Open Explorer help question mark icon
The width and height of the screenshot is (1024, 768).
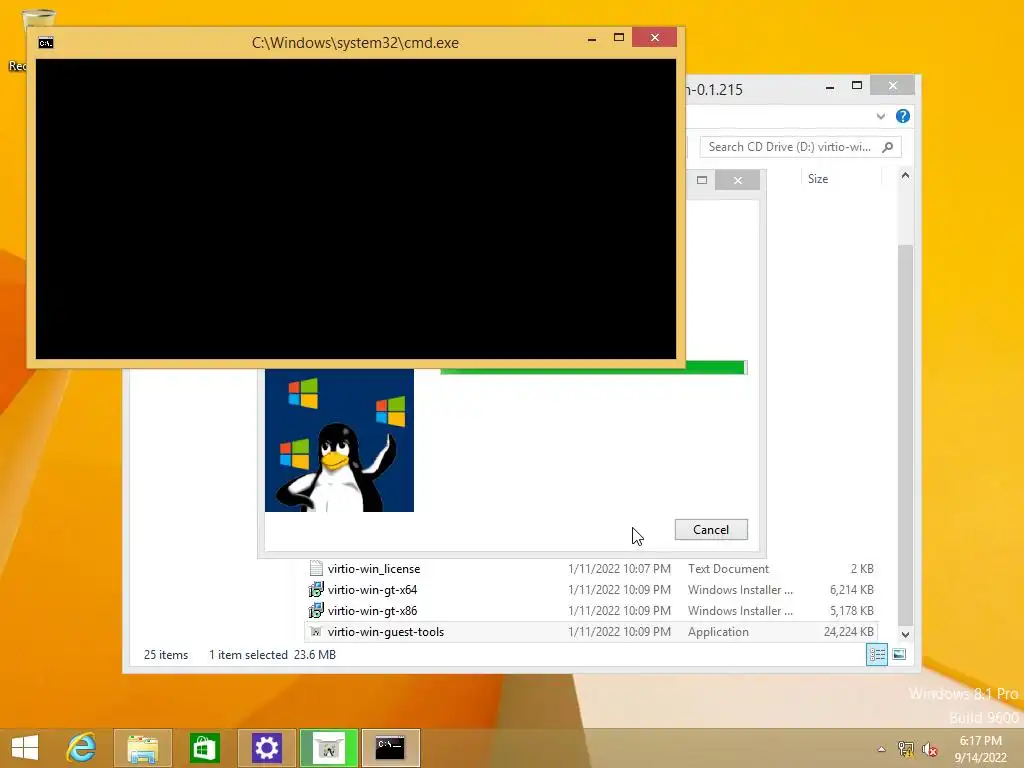tap(903, 116)
